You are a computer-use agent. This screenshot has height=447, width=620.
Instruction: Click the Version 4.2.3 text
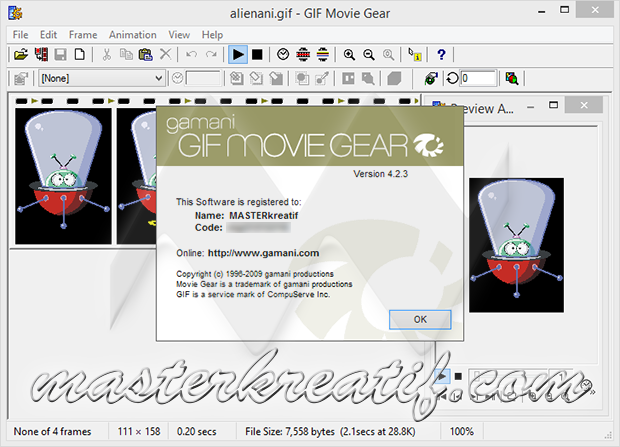380,174
